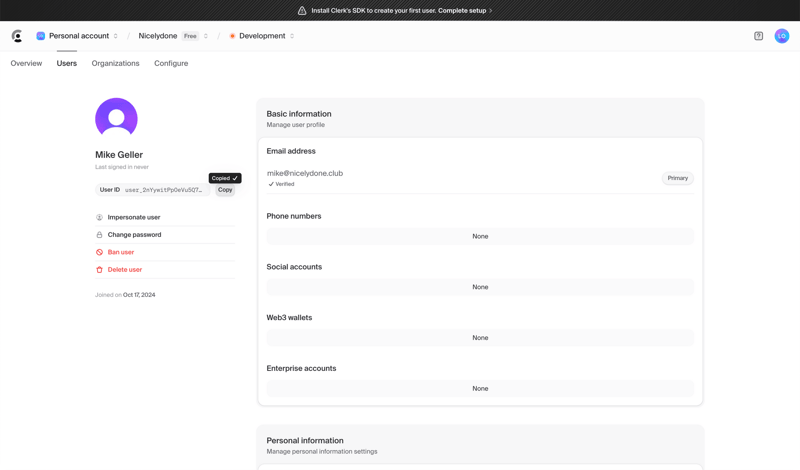The height and width of the screenshot is (470, 800).
Task: Click the Copied tooltip
Action: coord(225,178)
